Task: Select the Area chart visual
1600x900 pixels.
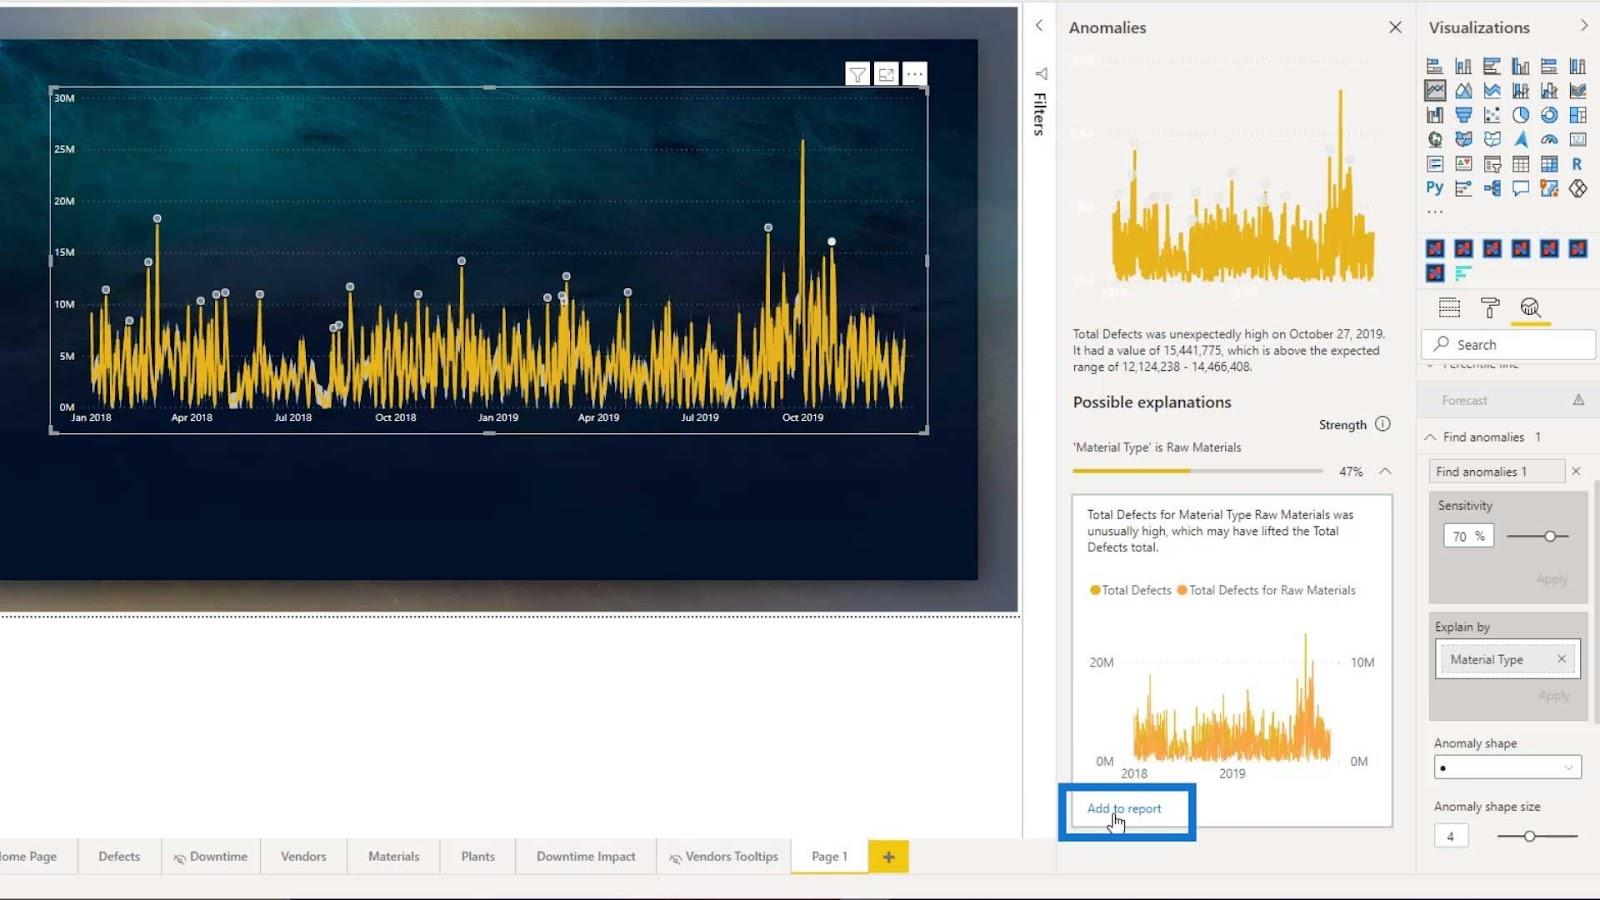Action: pos(1463,90)
